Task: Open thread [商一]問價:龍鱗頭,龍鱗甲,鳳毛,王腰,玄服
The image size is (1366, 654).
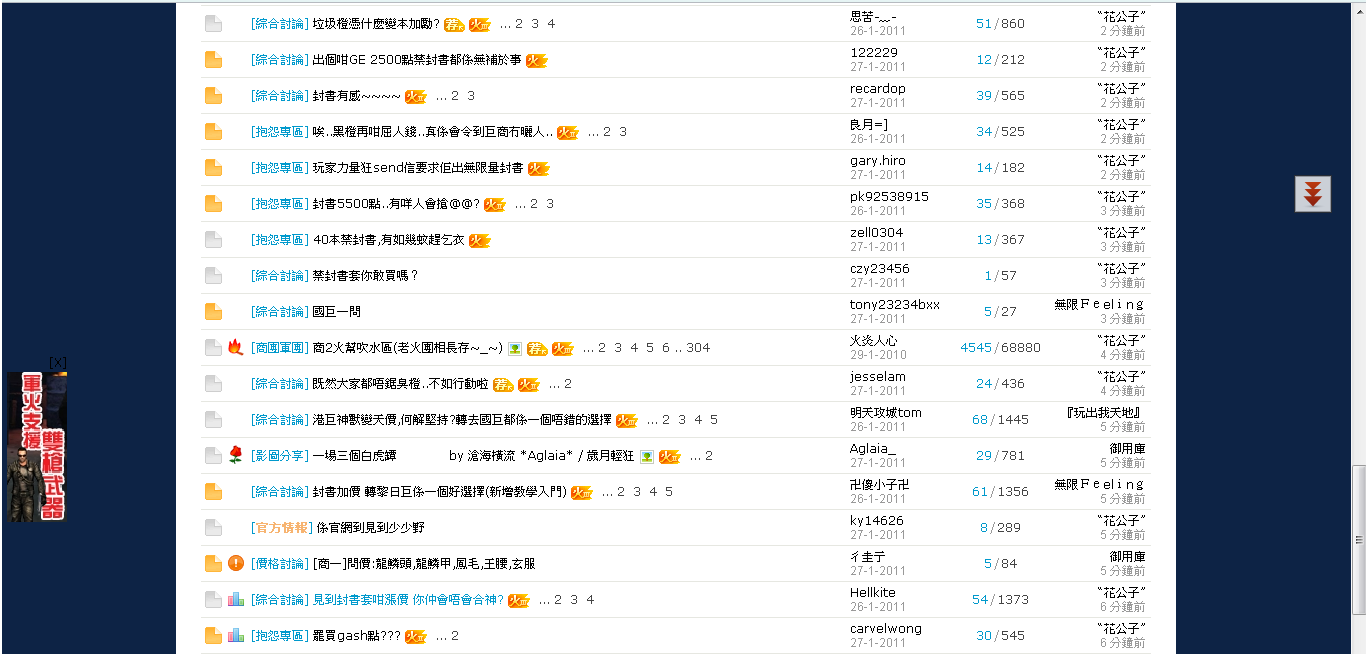Action: (x=424, y=564)
